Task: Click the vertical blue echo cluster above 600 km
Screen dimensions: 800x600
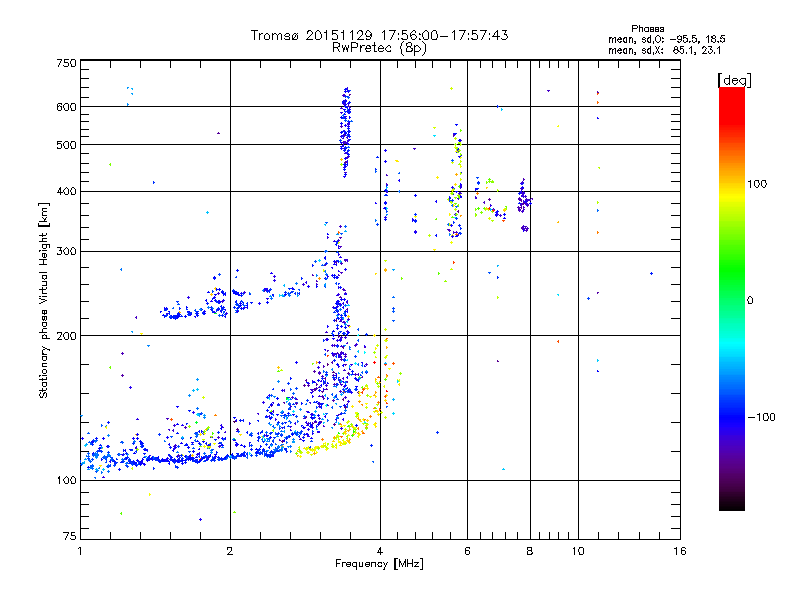Action: pos(346,132)
